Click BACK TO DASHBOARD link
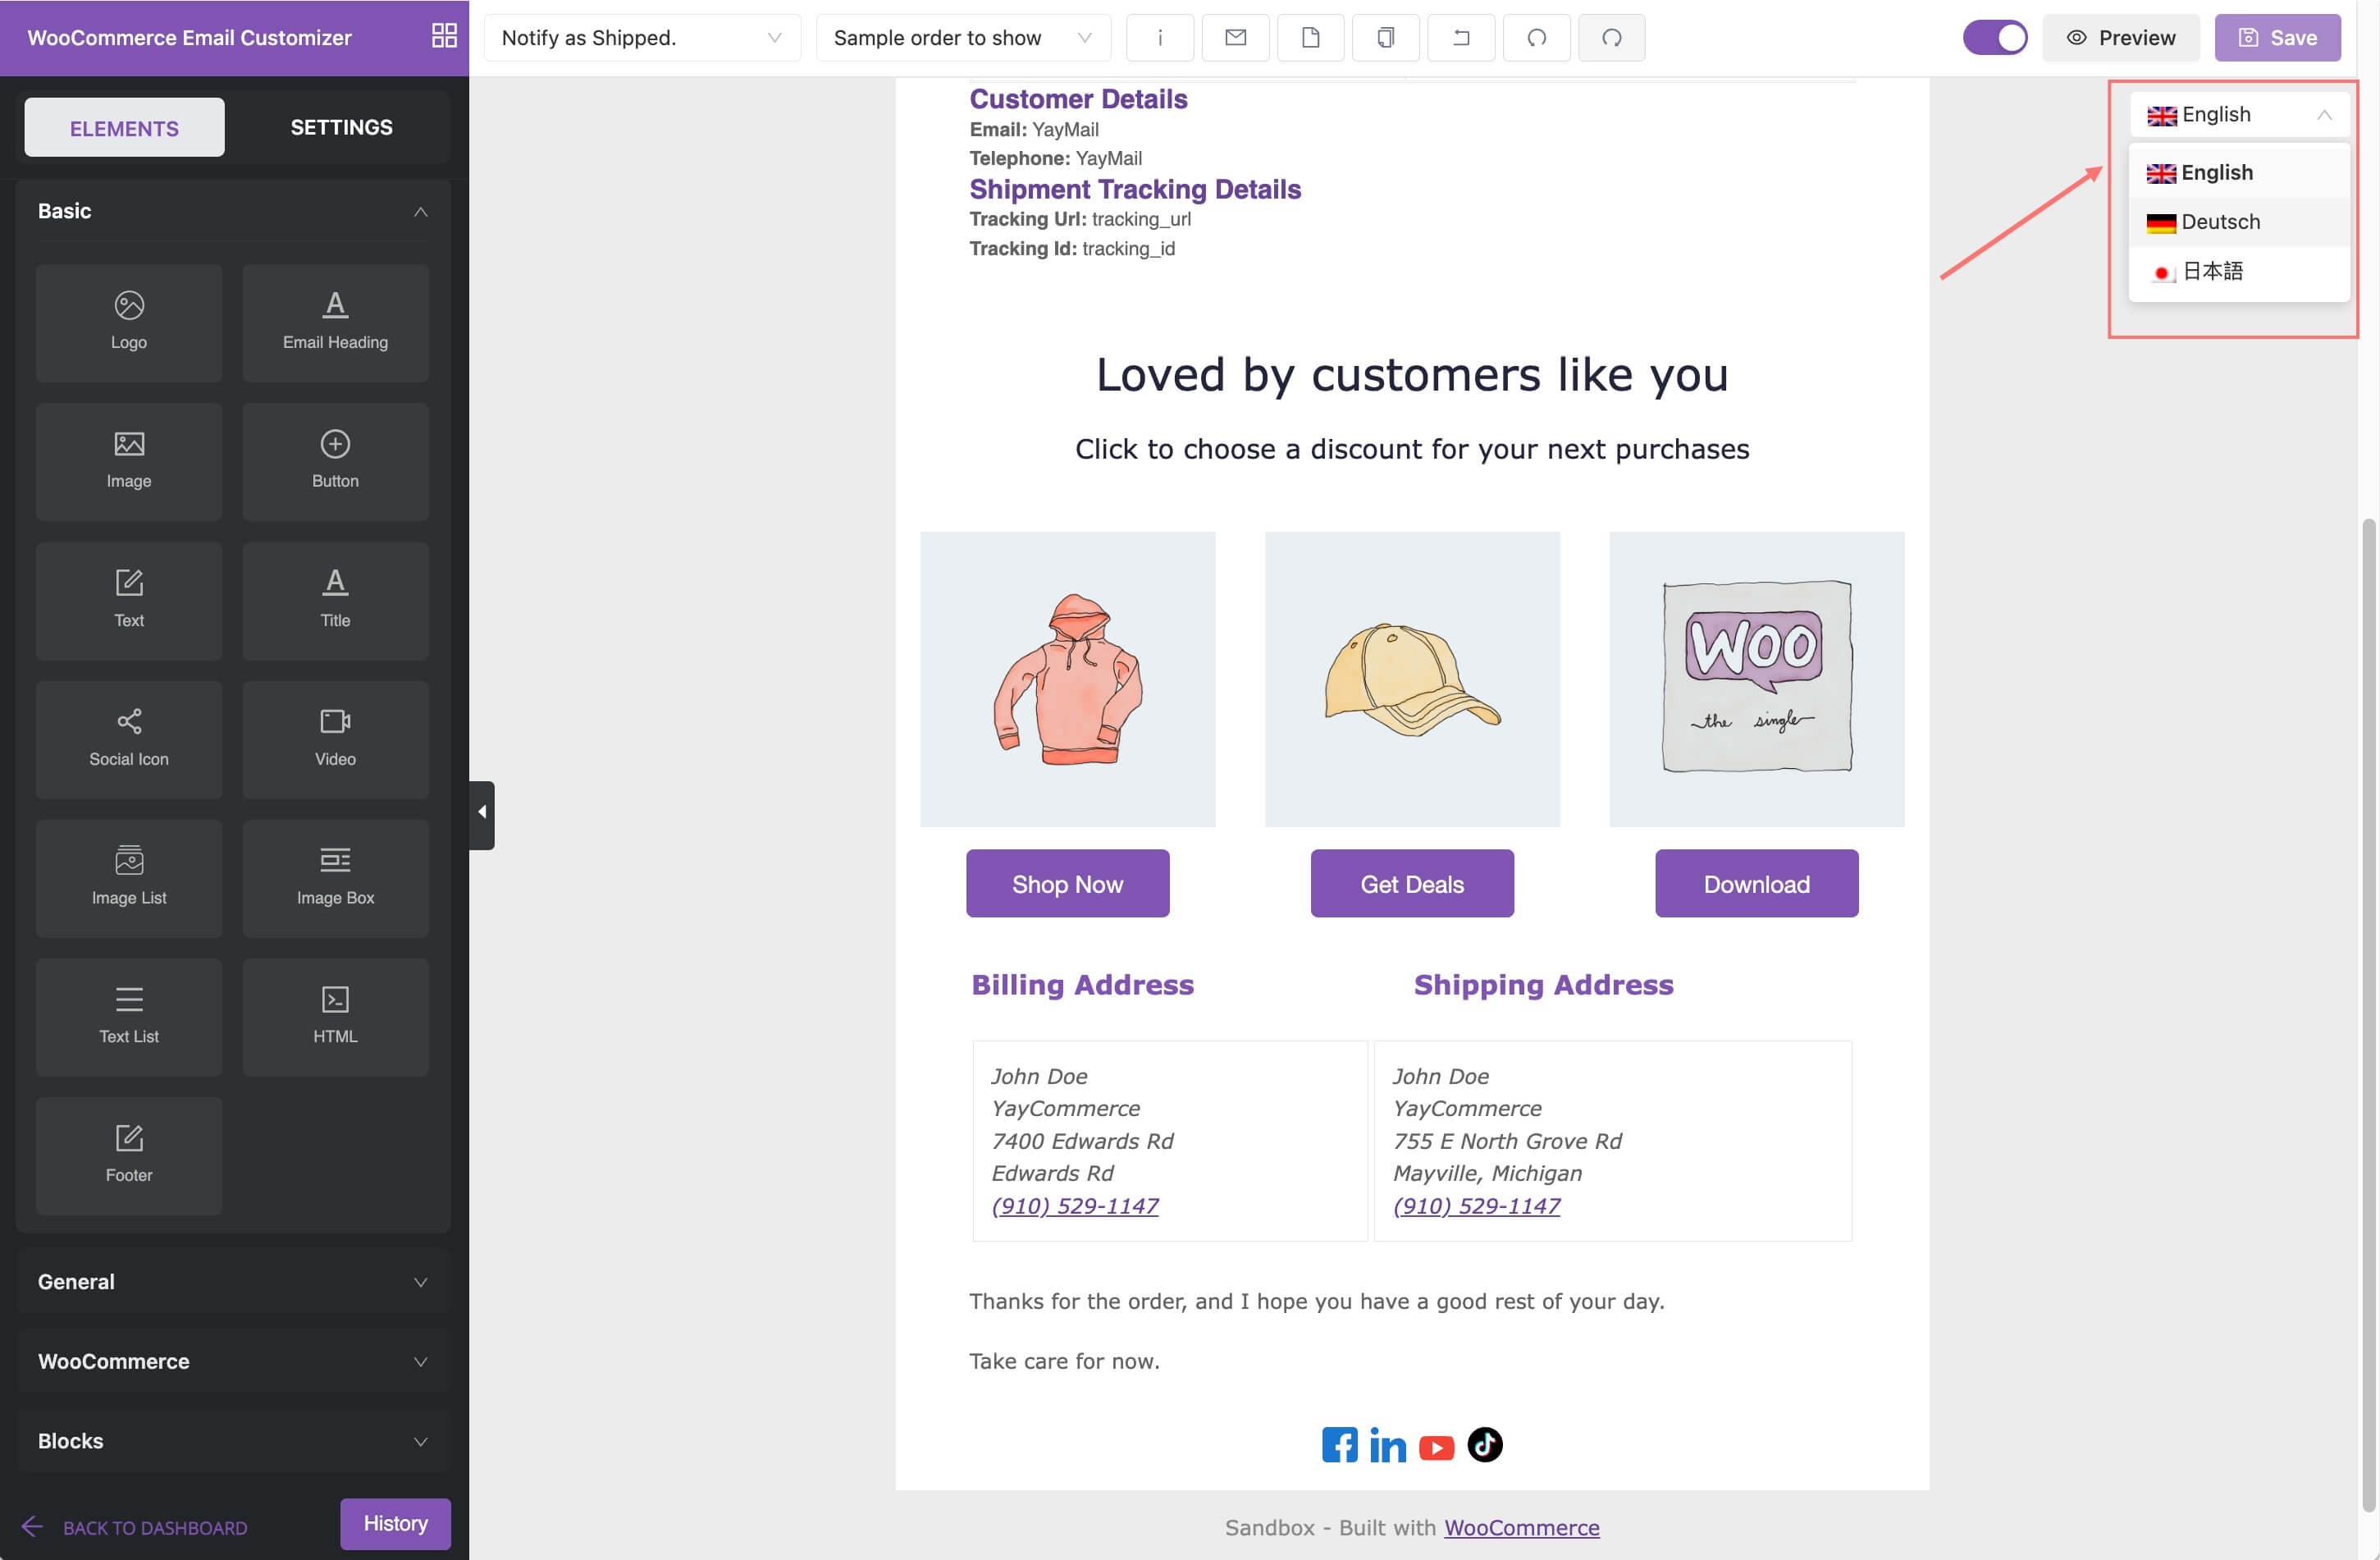This screenshot has height=1560, width=2380. [x=155, y=1527]
